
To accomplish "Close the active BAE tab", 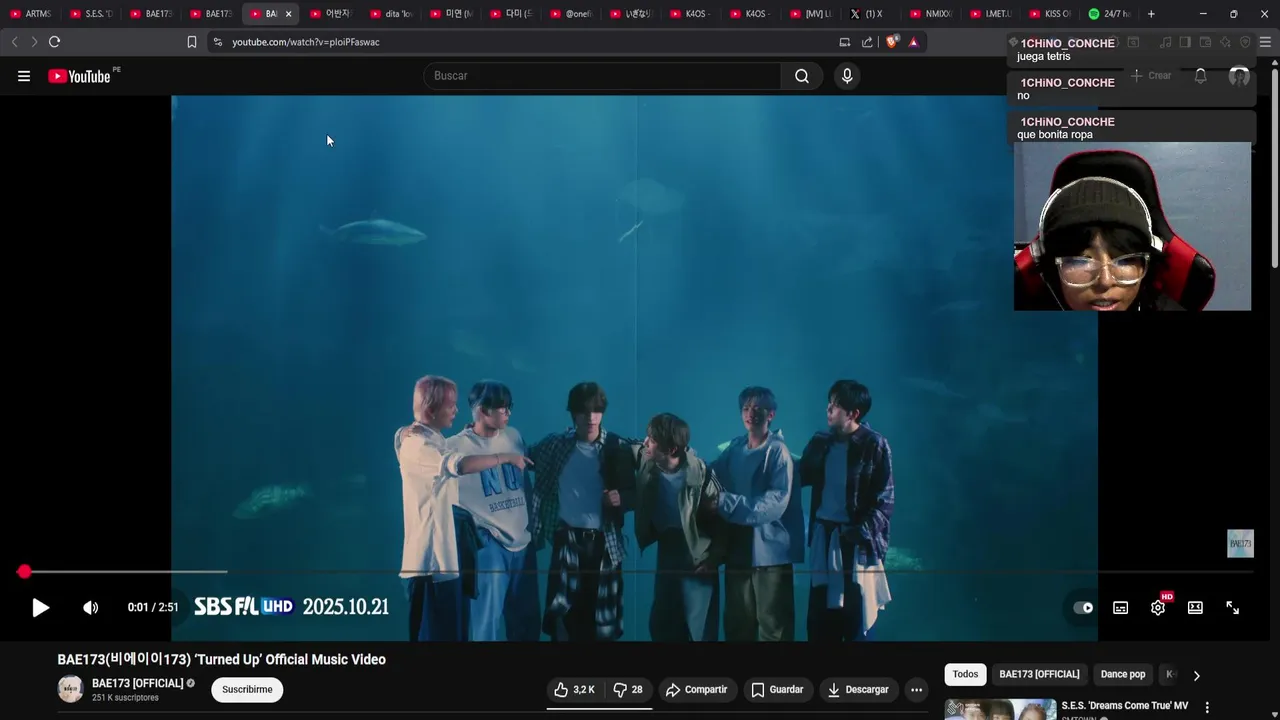I will pyautogui.click(x=288, y=14).
